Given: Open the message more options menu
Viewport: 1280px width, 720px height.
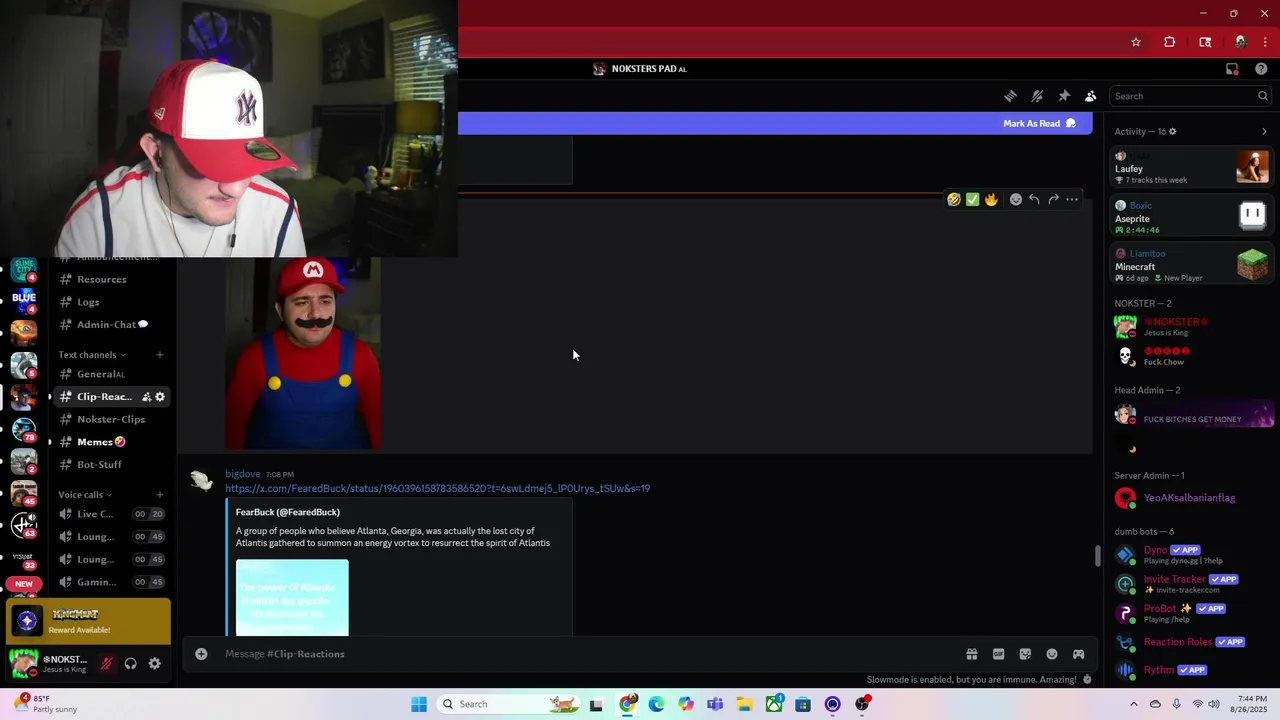Looking at the screenshot, I should pyautogui.click(x=1072, y=199).
